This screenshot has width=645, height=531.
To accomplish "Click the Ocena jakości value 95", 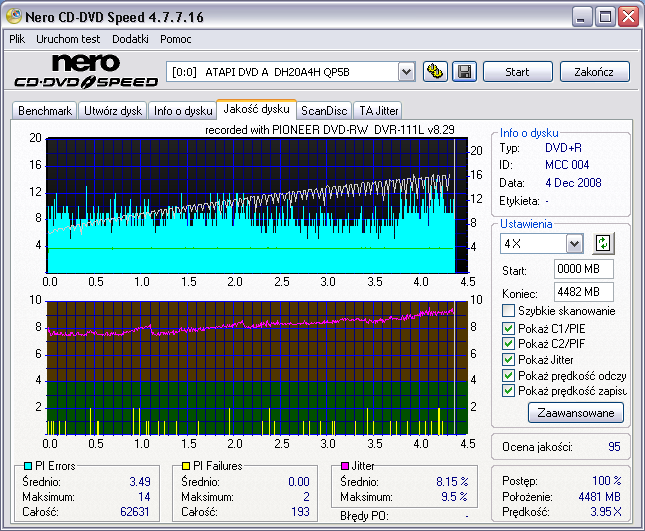I will tap(614, 447).
